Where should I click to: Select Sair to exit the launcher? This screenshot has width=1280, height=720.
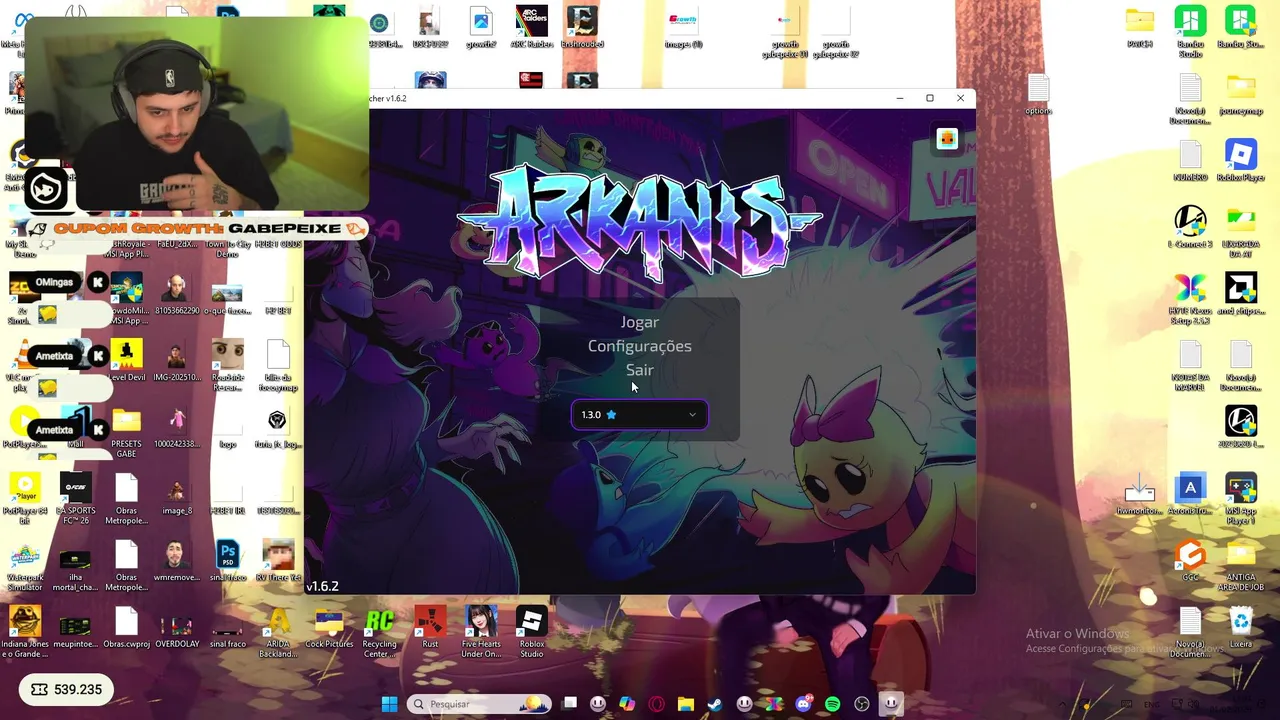pyautogui.click(x=639, y=370)
